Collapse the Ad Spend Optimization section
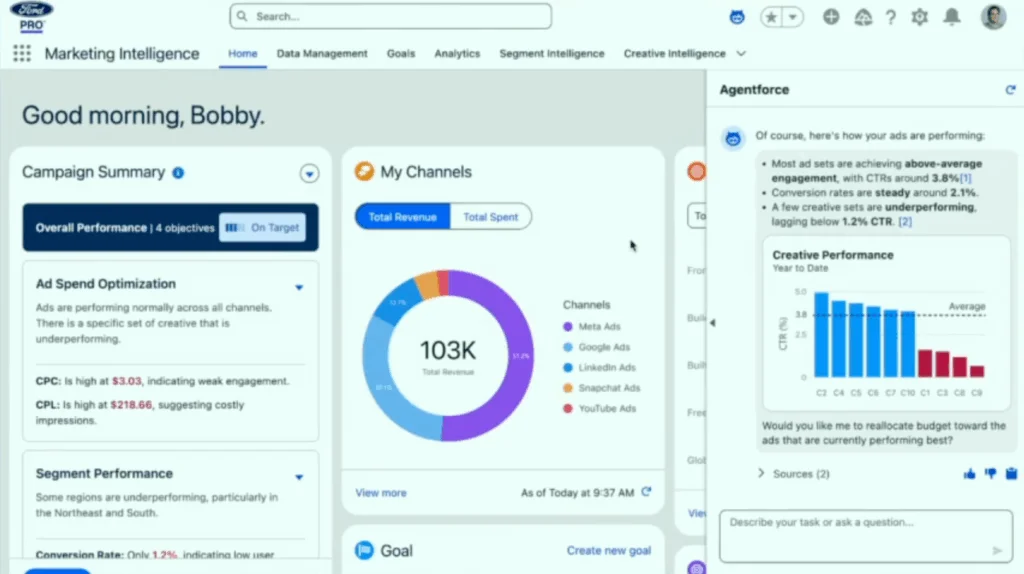This screenshot has width=1024, height=574. [299, 287]
